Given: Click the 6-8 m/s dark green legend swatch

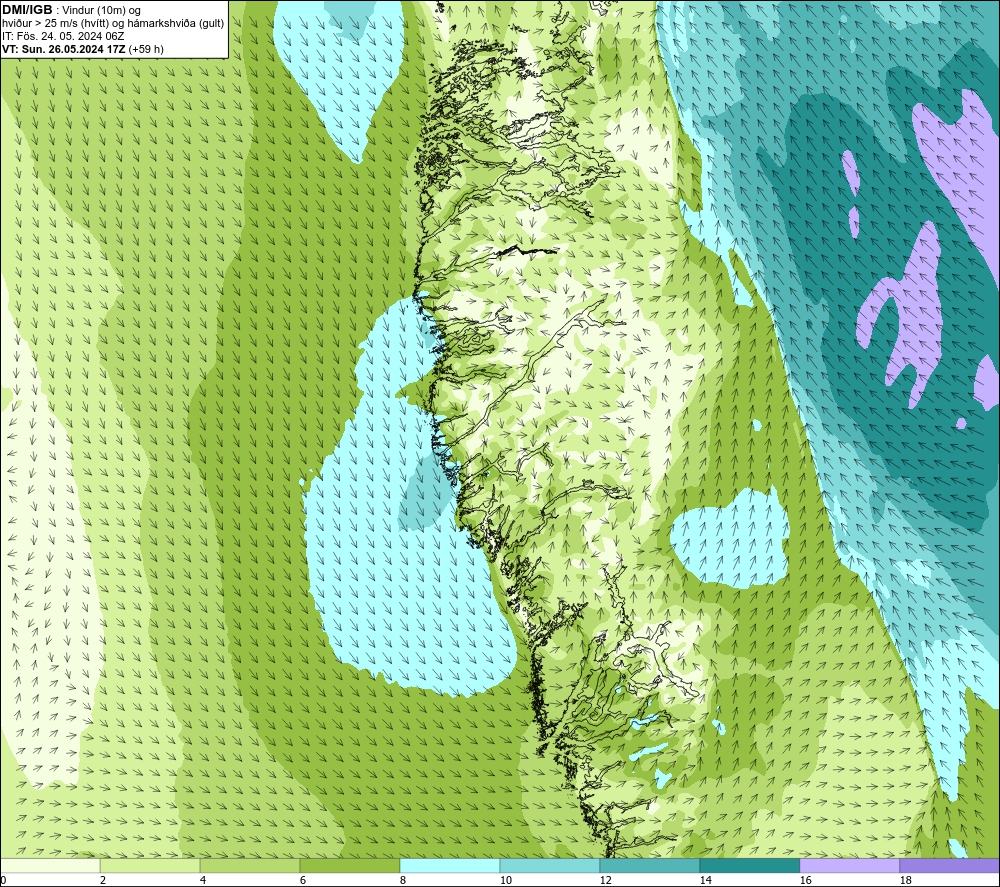Looking at the screenshot, I should click(349, 865).
